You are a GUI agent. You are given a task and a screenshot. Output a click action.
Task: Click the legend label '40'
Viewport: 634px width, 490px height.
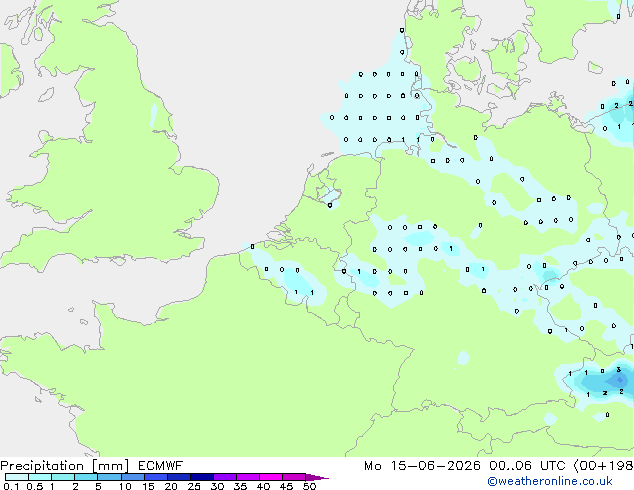click(263, 486)
